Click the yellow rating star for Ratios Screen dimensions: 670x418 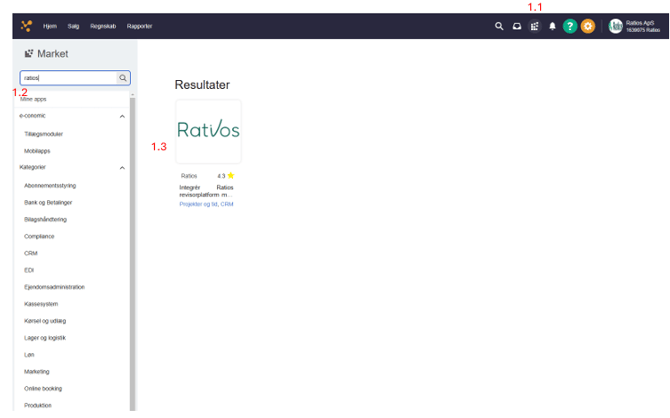point(231,175)
